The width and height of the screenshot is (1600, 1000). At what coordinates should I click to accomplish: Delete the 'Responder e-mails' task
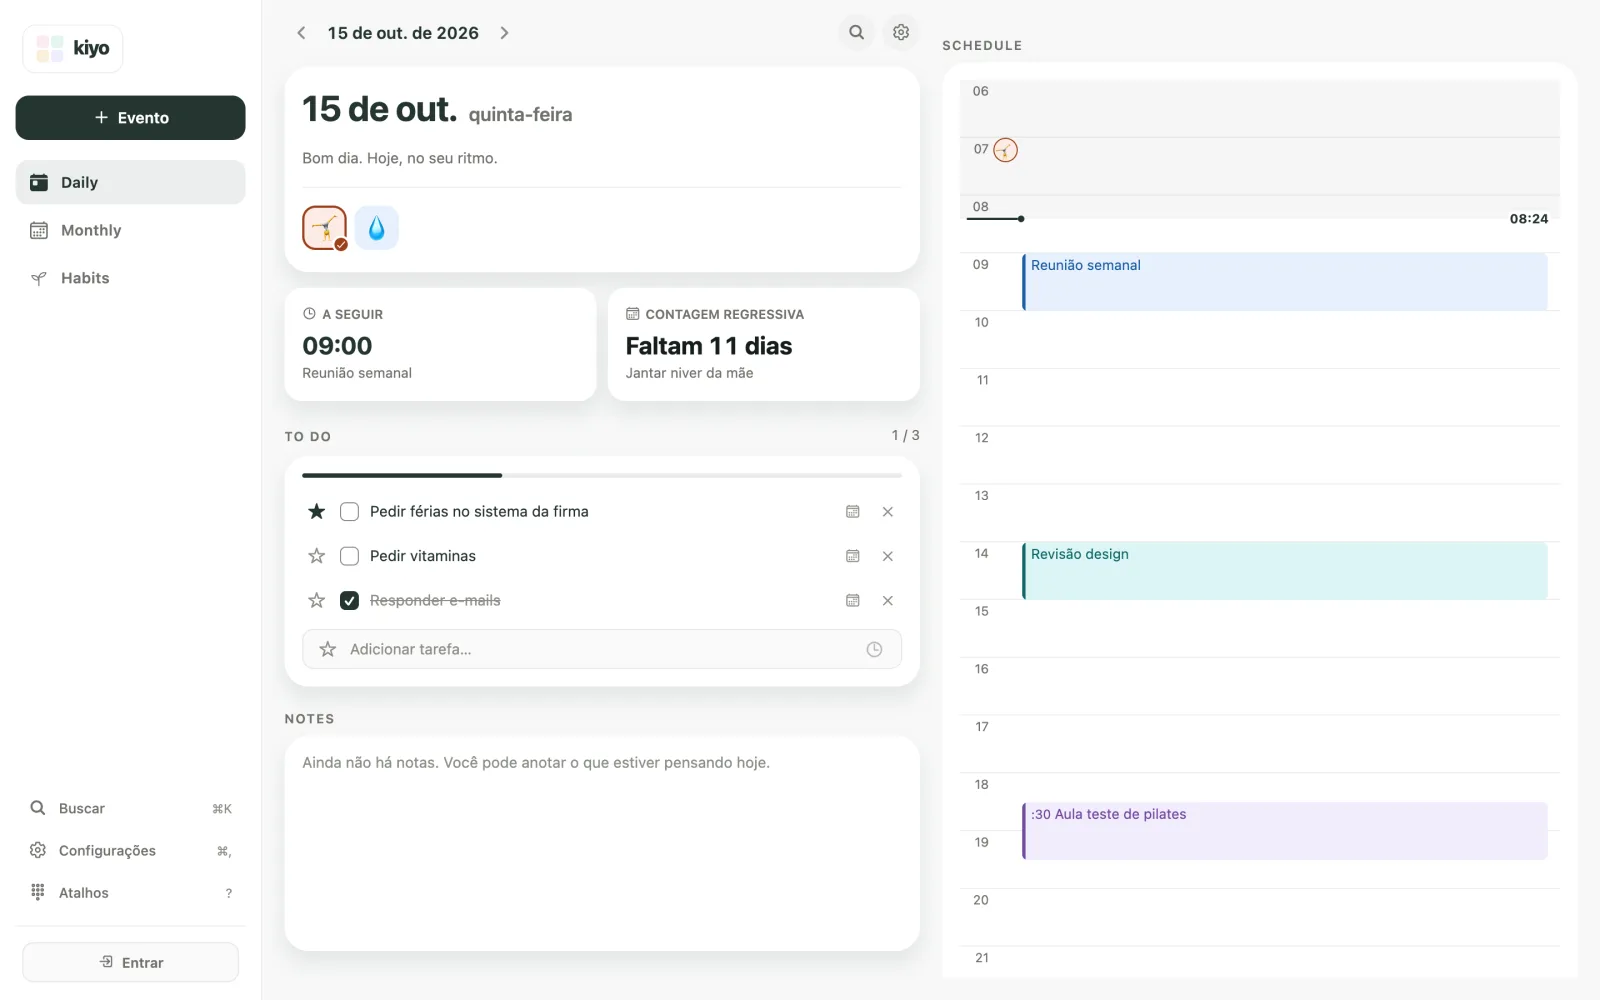tap(888, 600)
